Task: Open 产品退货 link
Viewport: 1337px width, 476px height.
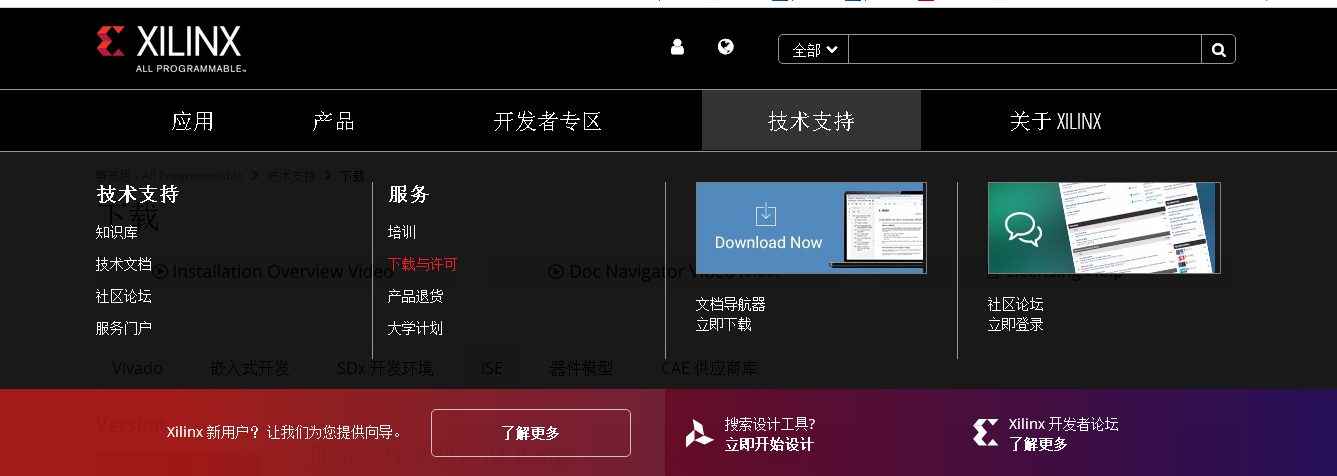Action: coord(416,296)
